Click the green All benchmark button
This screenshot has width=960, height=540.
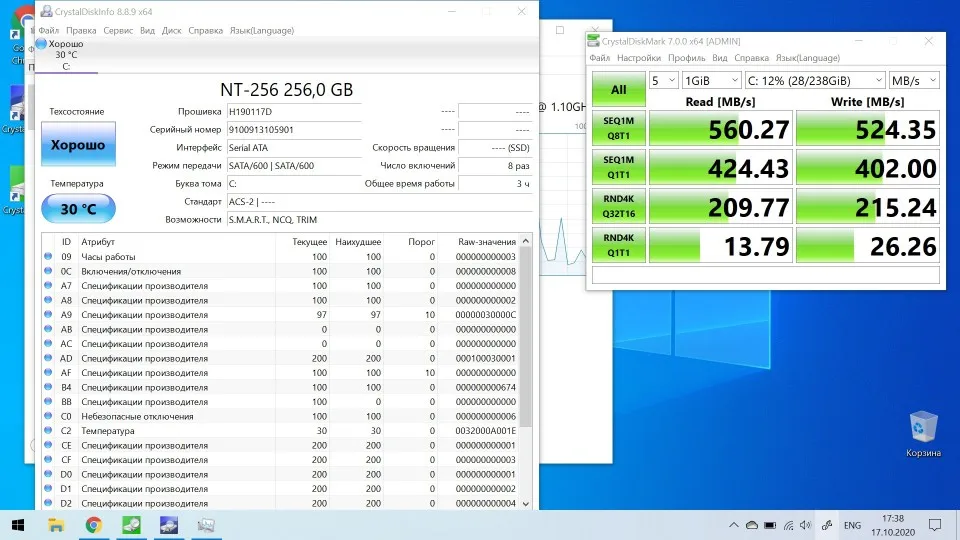[618, 89]
